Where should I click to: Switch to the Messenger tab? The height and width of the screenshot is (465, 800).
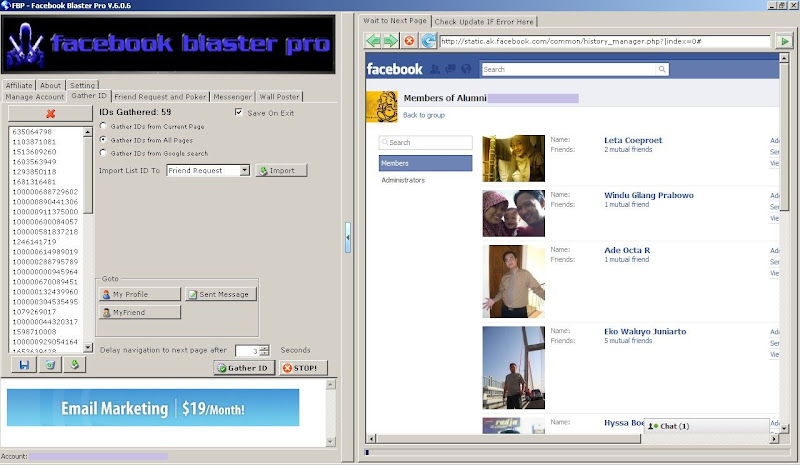point(233,96)
